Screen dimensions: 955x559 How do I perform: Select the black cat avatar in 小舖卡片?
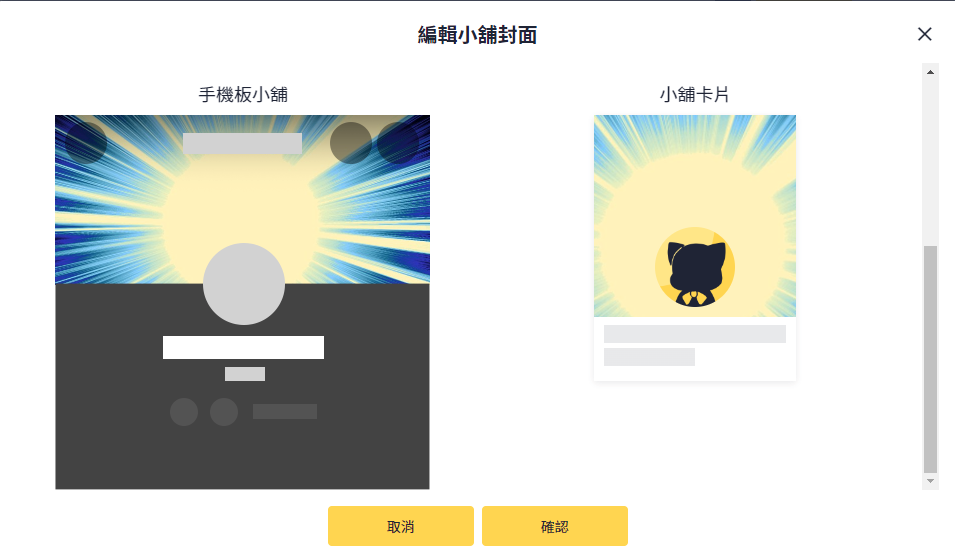[695, 267]
